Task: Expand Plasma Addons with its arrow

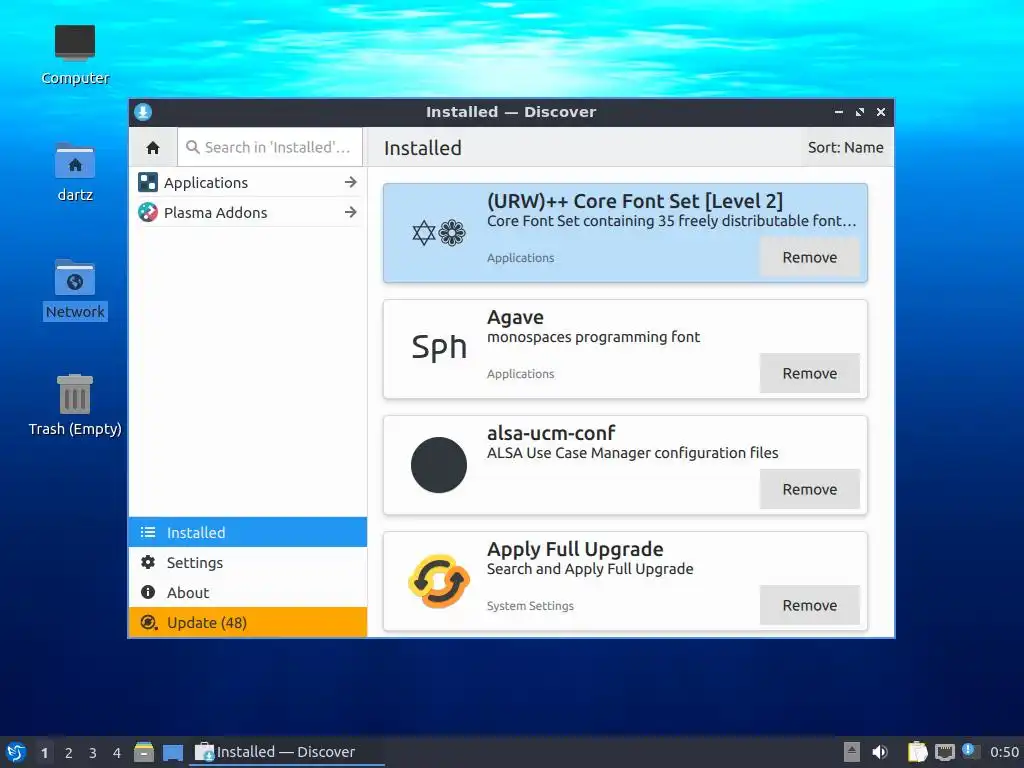Action: click(x=351, y=212)
